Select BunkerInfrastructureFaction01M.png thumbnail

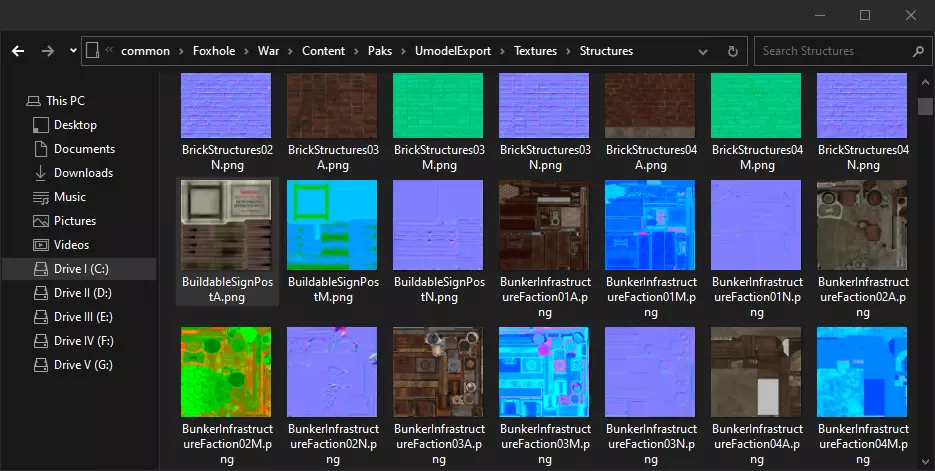(650, 225)
